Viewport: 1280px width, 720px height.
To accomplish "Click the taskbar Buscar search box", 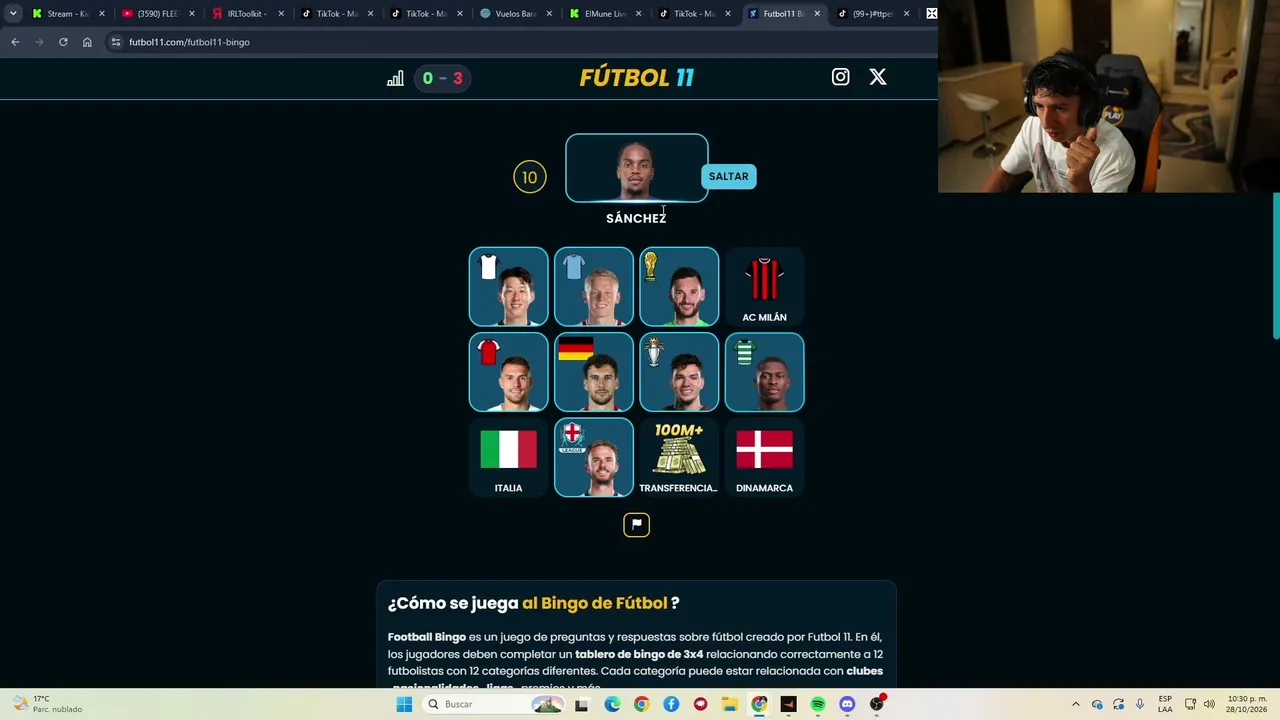I will 492,704.
